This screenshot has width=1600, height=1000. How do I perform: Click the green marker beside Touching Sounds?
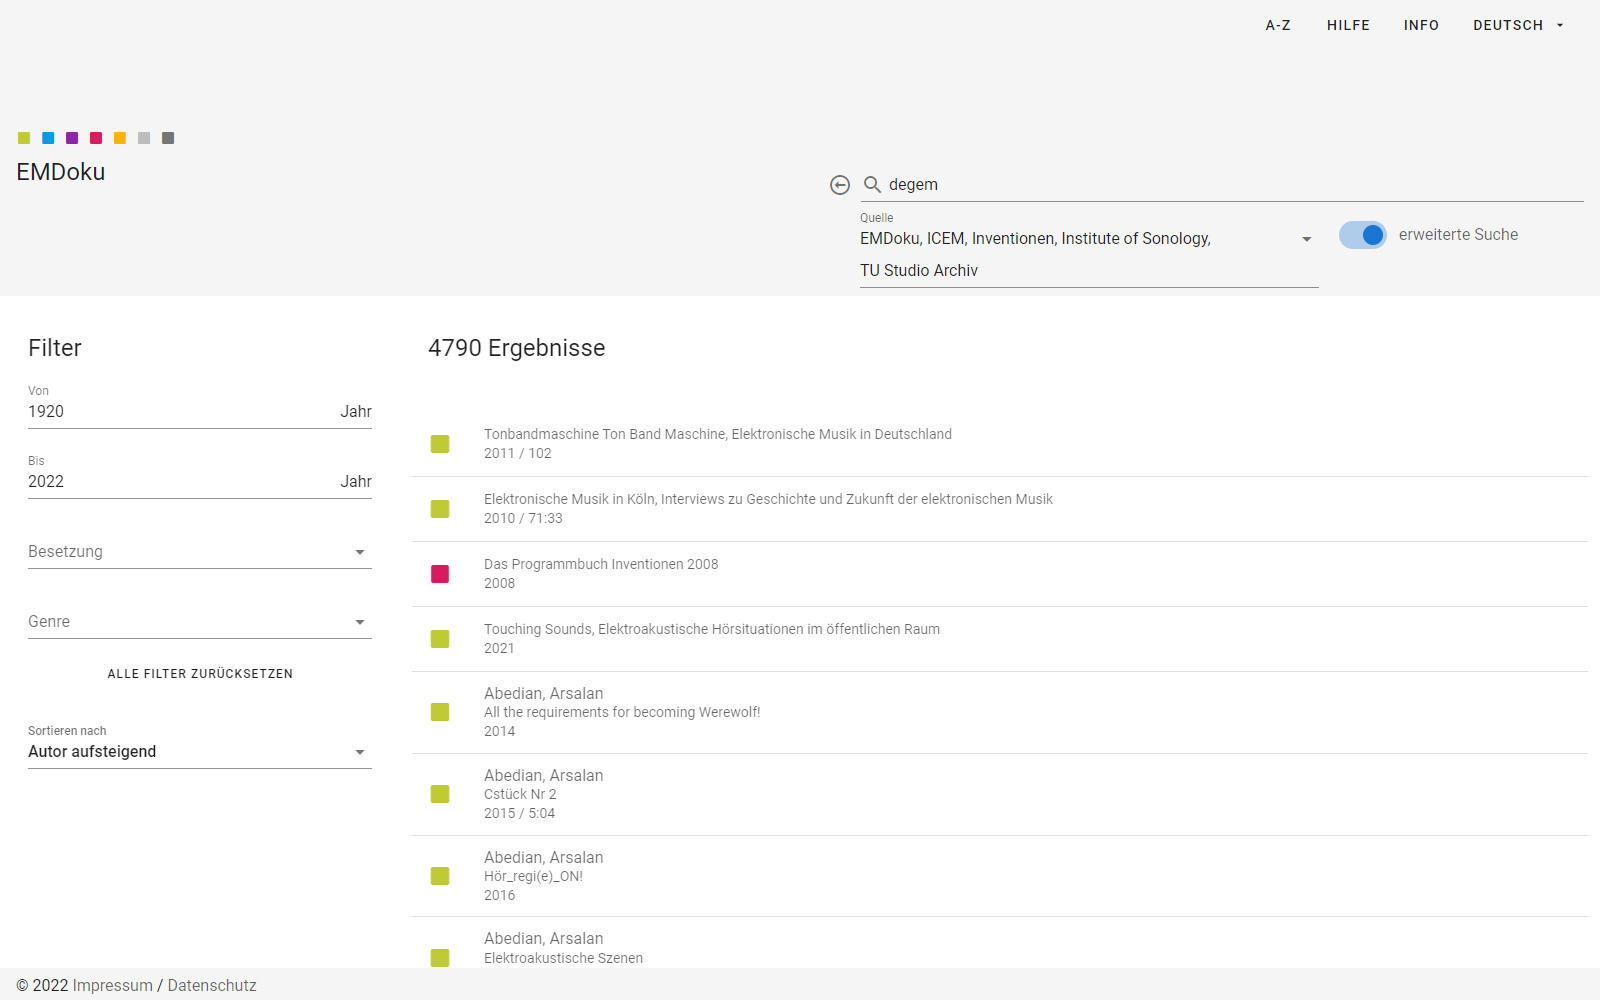coord(440,639)
